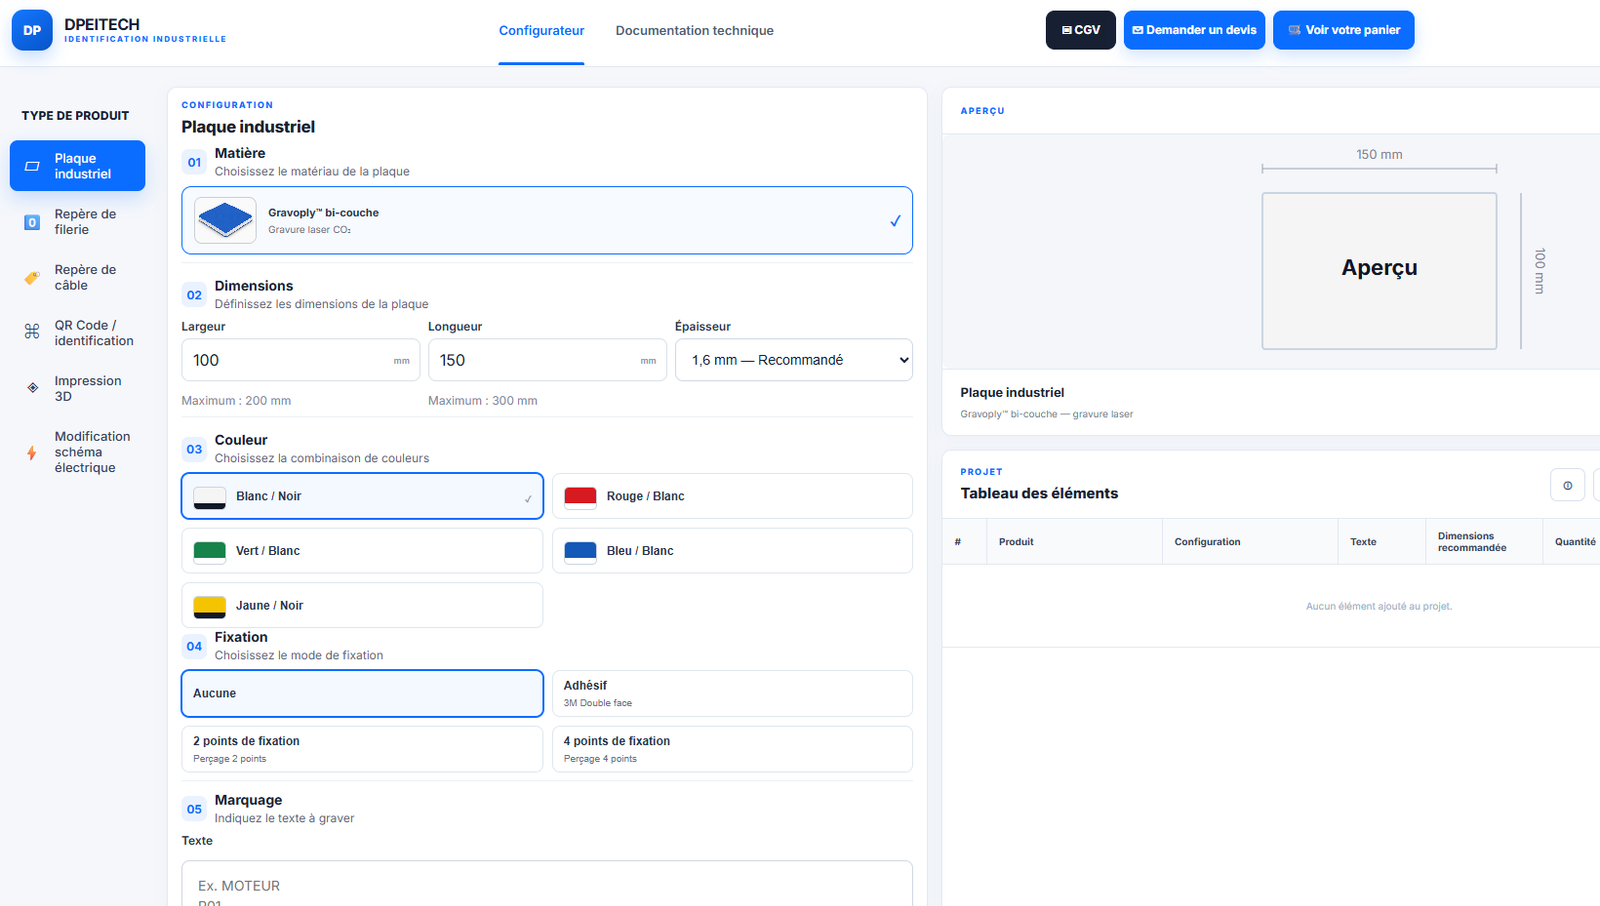The image size is (1600, 906).
Task: Click the '100 mm' height dimension label
Action: (1540, 271)
